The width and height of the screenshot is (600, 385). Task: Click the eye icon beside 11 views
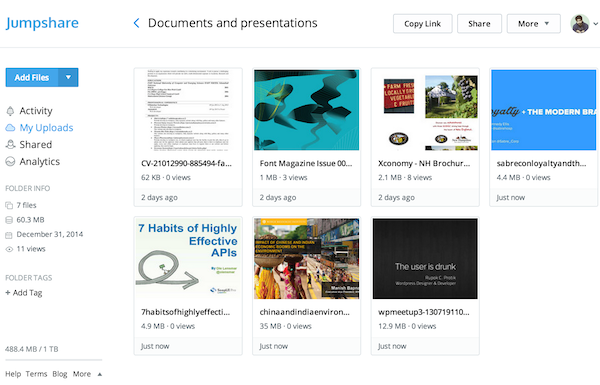[x=9, y=249]
